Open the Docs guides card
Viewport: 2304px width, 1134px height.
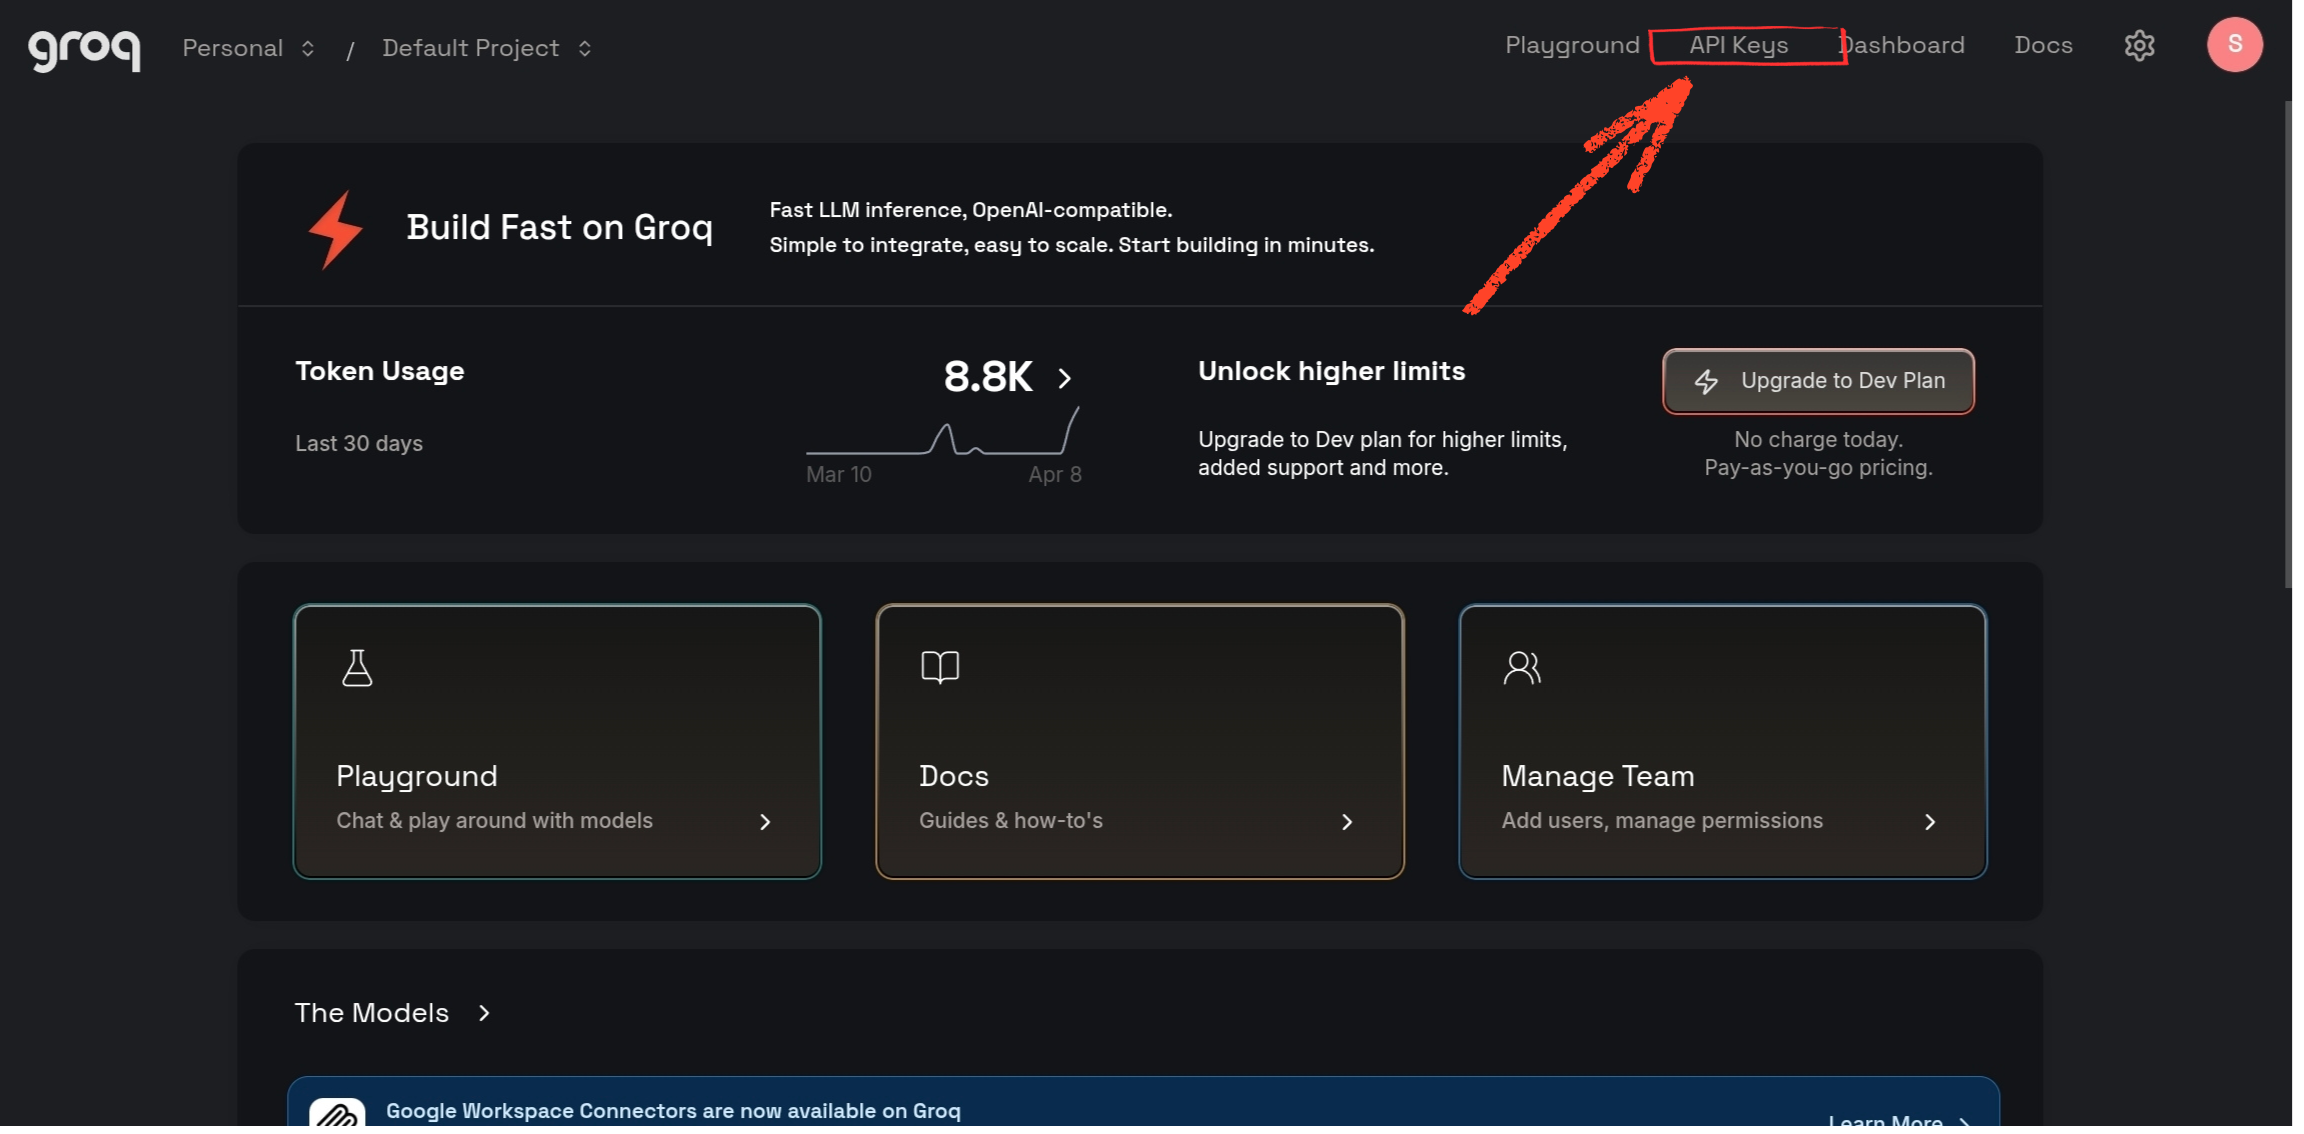point(1140,742)
